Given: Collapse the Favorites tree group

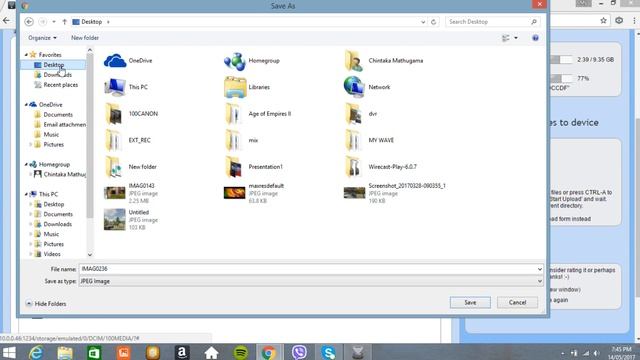Looking at the screenshot, I should [x=27, y=55].
